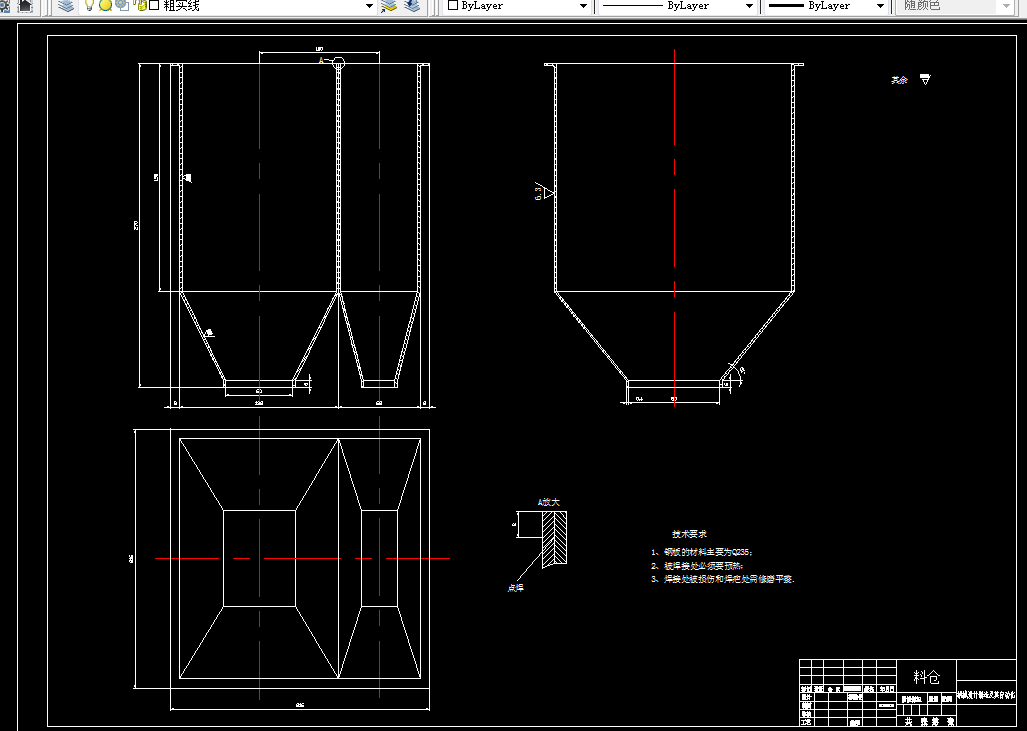Toggle layer on/off lightbulb icon
This screenshot has width=1027, height=731.
90,6
